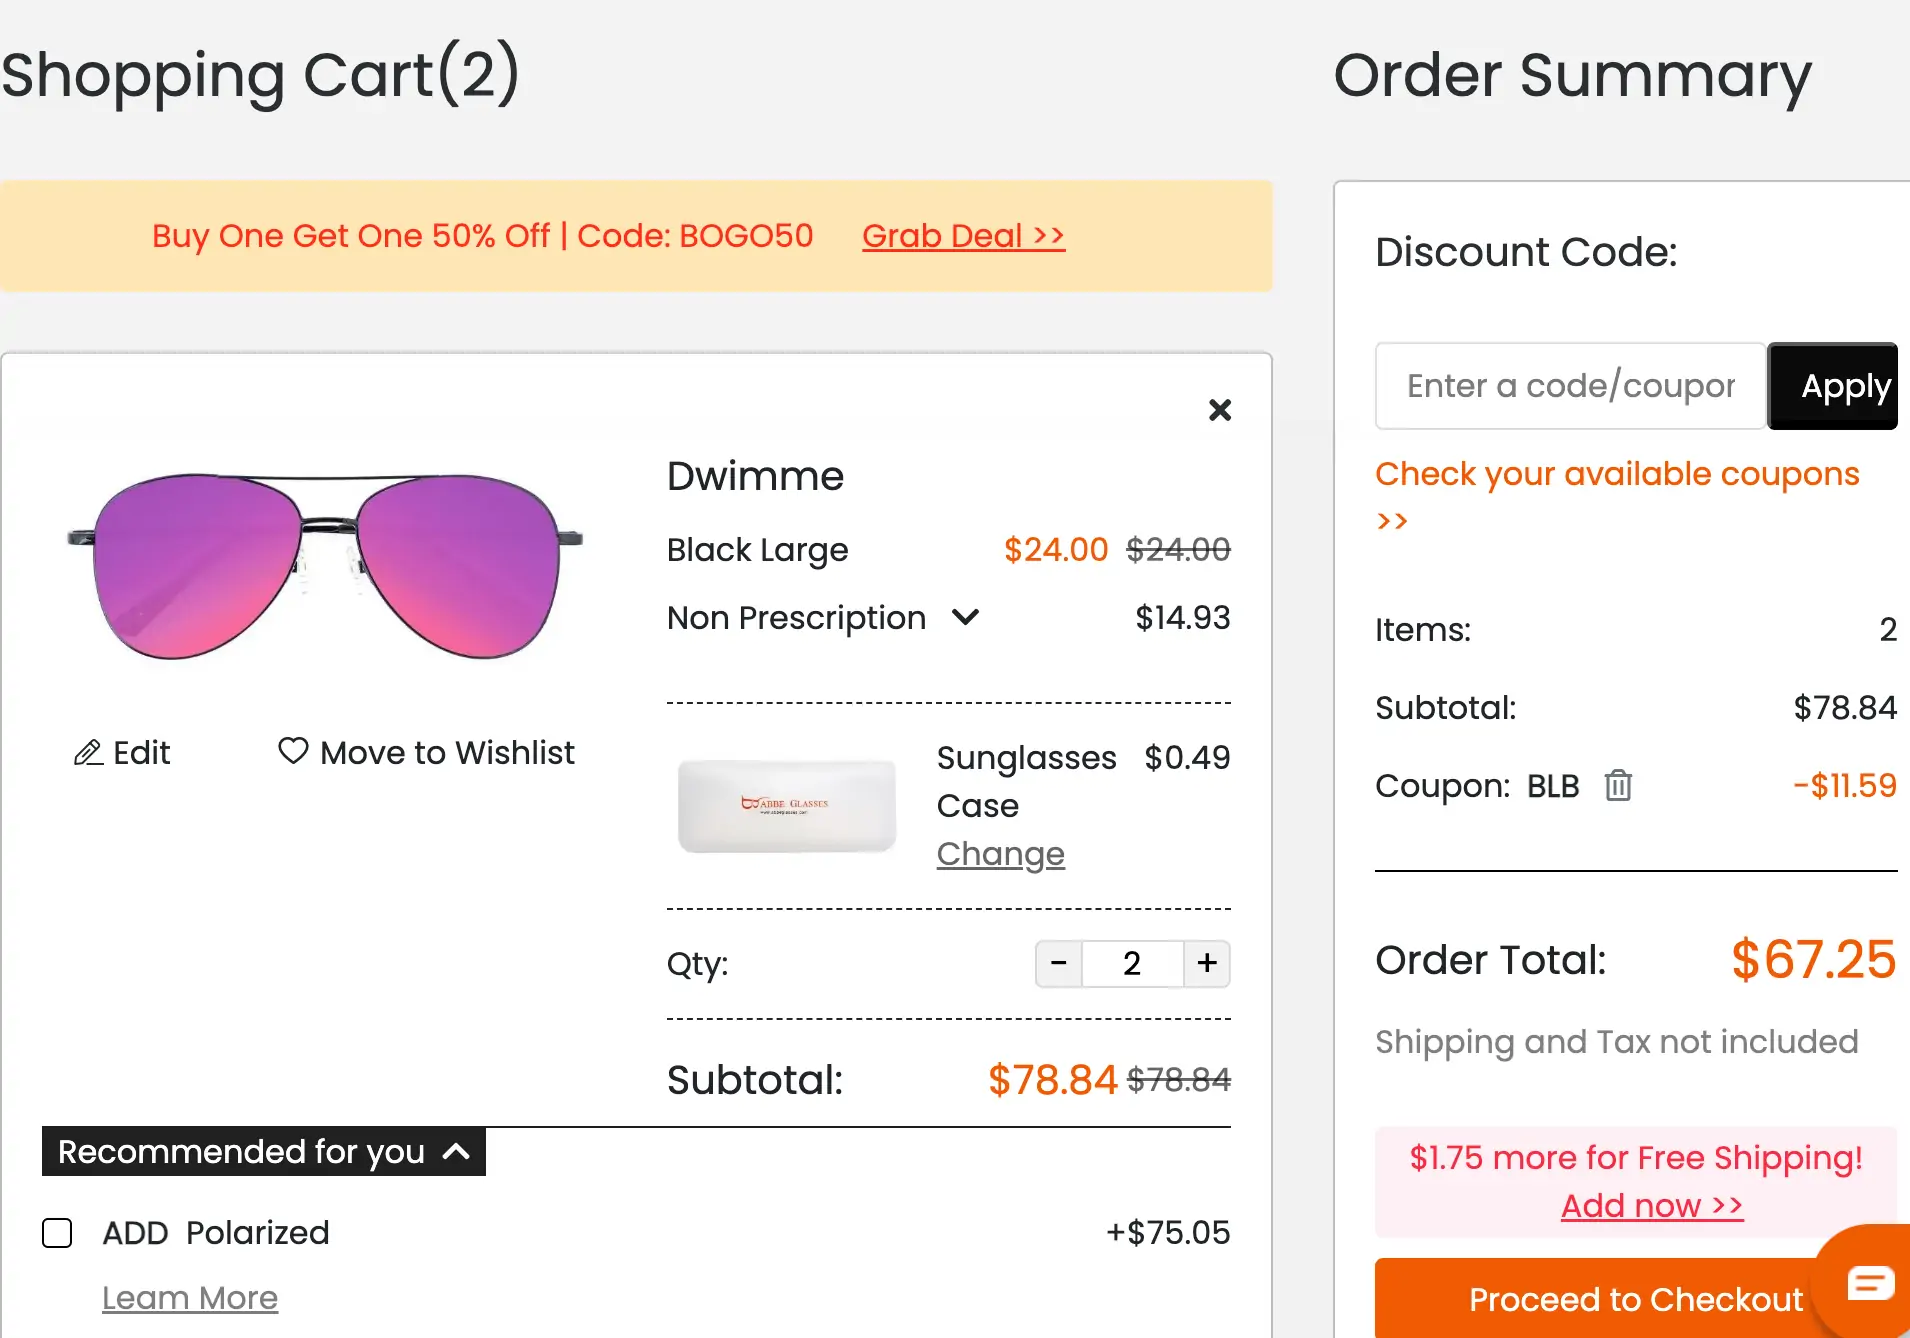
Task: Open Check your available coupons link
Action: point(1616,475)
